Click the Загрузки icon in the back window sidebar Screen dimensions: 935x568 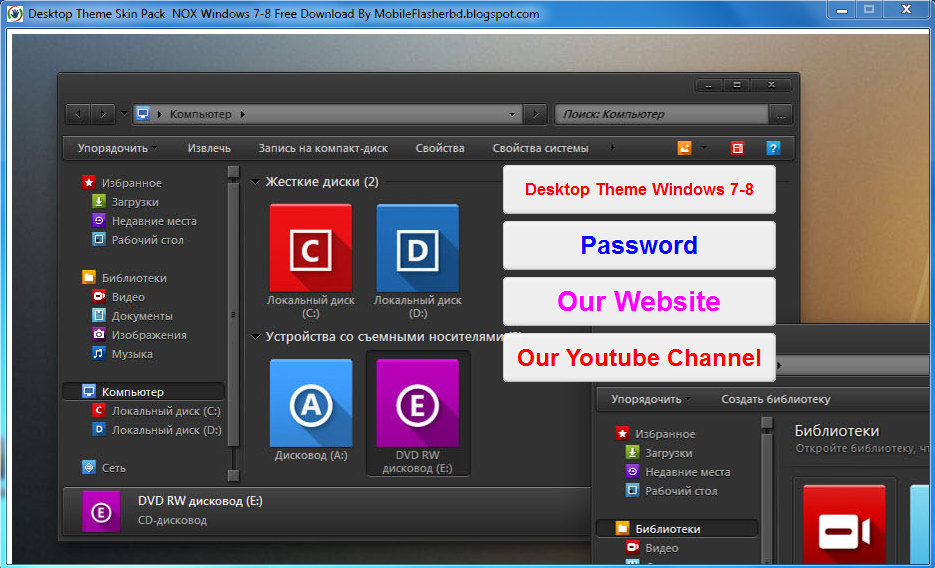(x=632, y=452)
